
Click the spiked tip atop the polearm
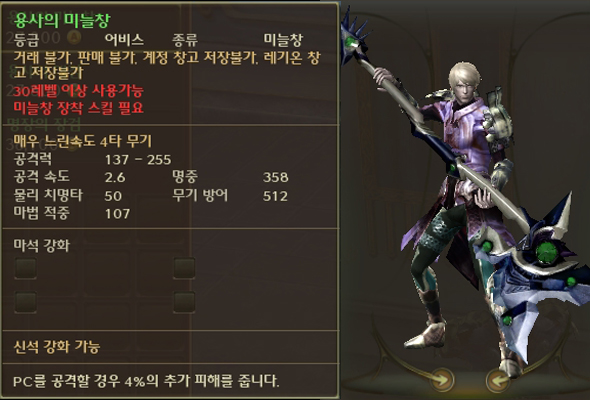[x=354, y=36]
